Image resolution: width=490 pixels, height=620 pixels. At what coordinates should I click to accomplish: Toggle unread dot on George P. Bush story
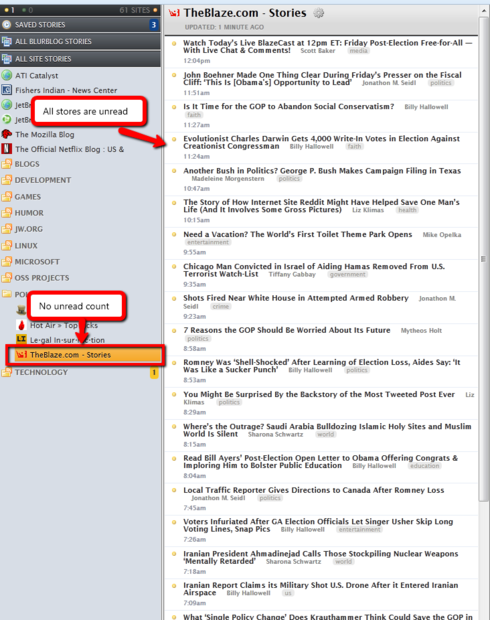click(x=174, y=171)
